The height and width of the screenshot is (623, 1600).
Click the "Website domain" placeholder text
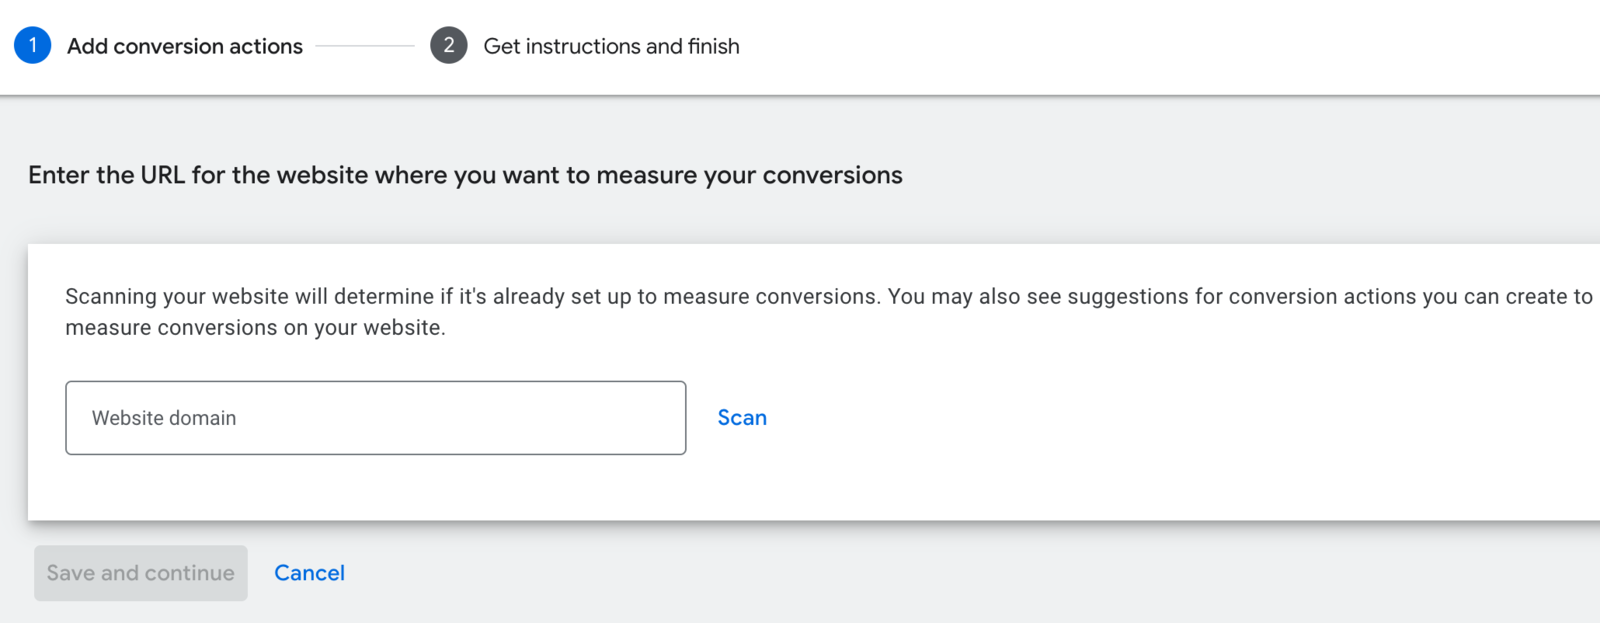click(164, 418)
